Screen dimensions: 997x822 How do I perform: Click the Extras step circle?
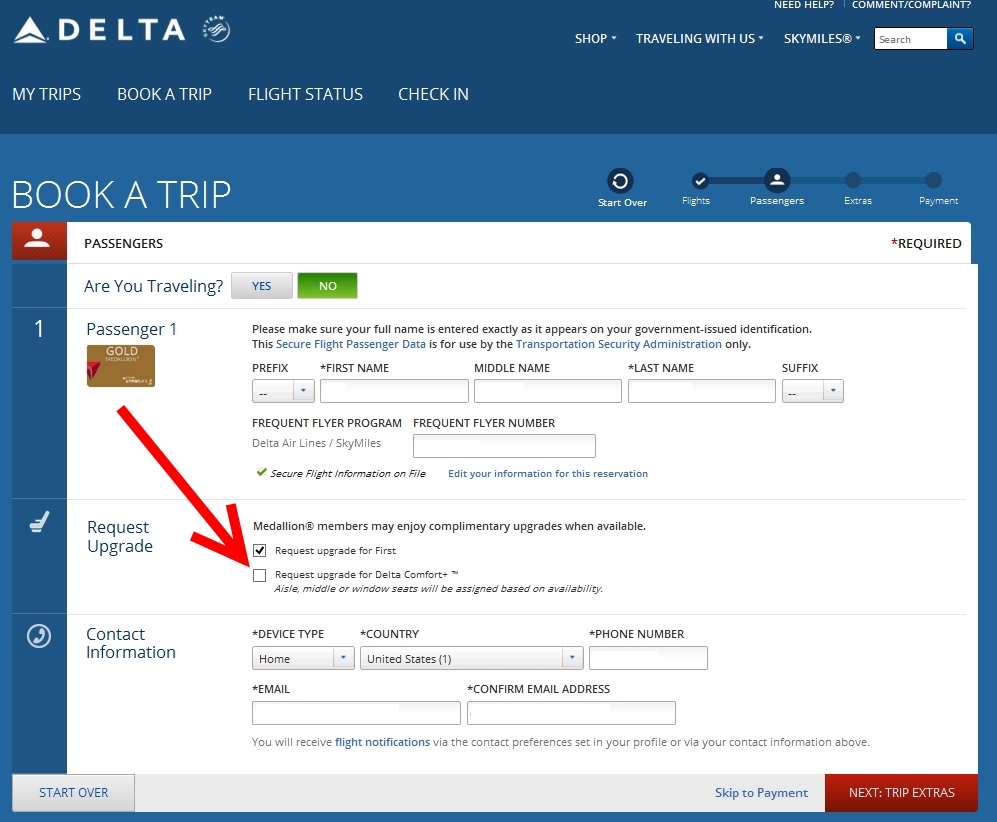[x=852, y=181]
